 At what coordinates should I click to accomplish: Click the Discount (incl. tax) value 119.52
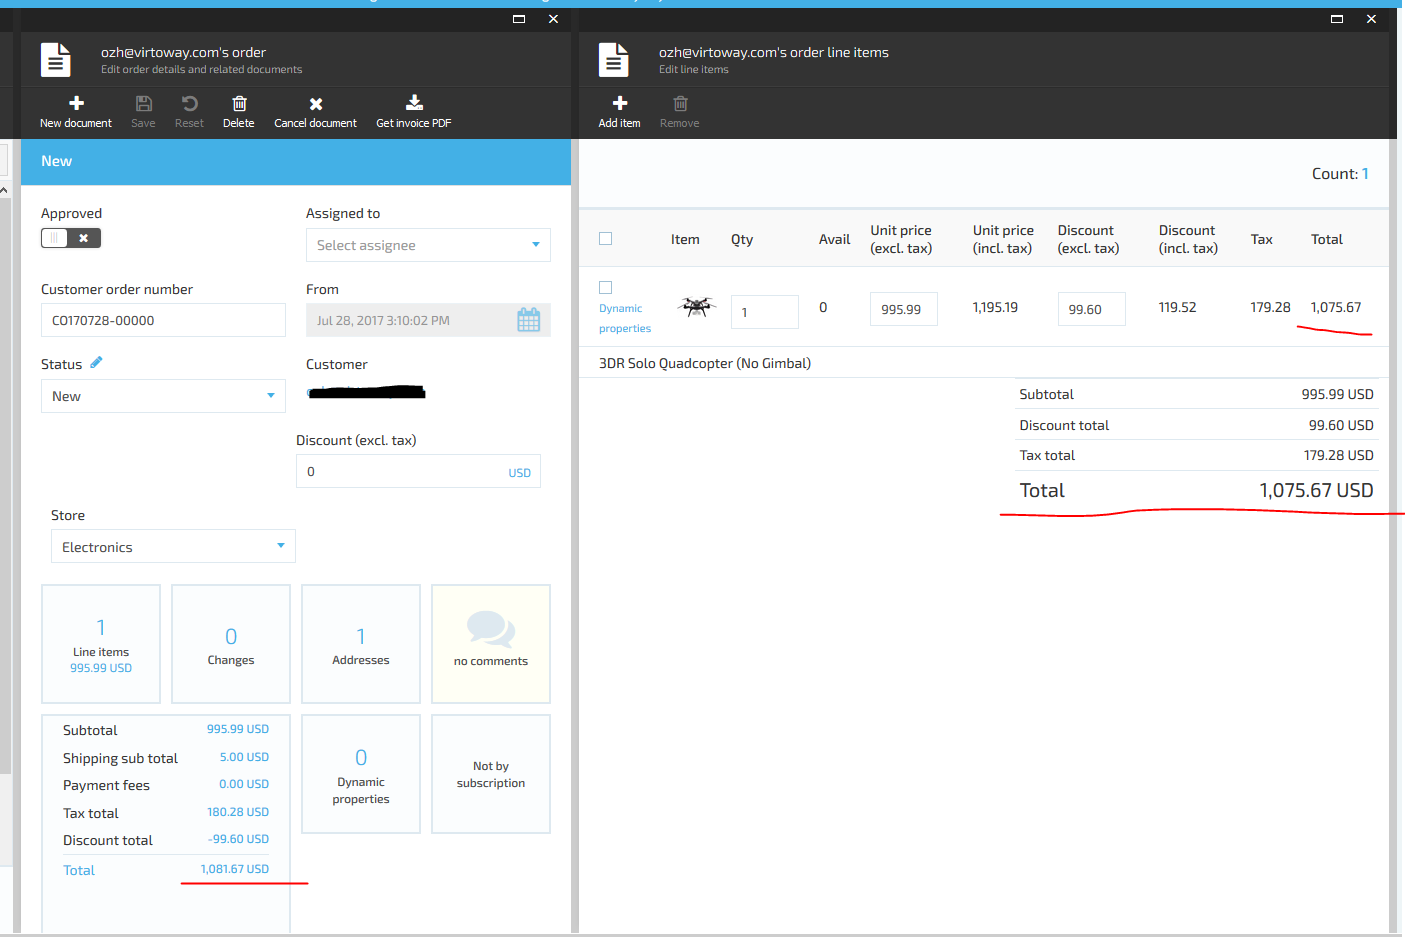coord(1177,307)
